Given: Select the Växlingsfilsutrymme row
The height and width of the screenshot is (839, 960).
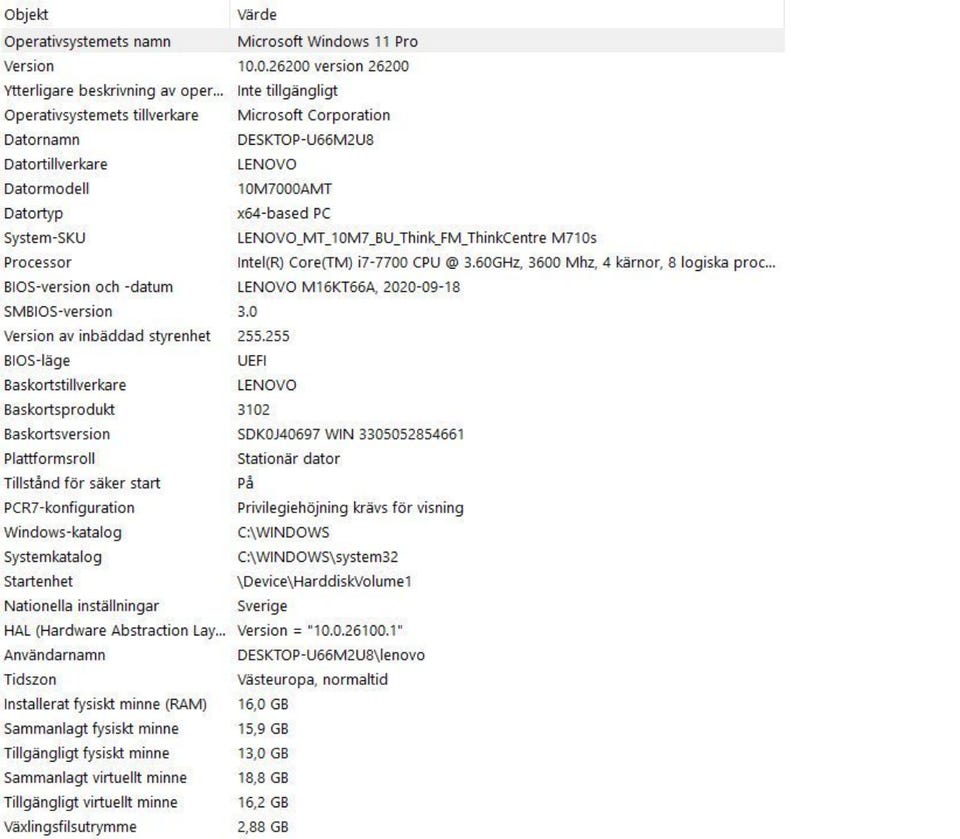Looking at the screenshot, I should pos(392,826).
